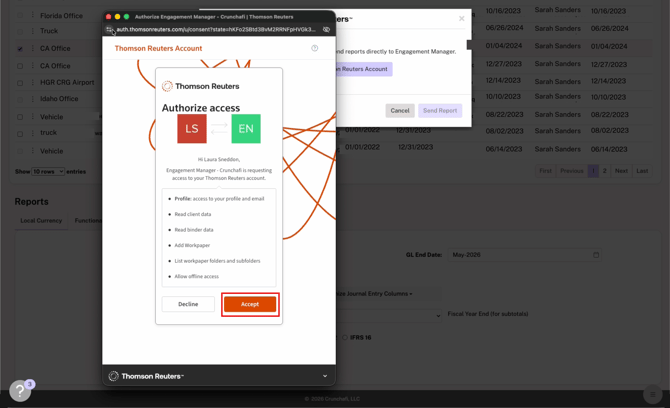Open Customize Journal Entry Columns dropdown
The height and width of the screenshot is (408, 670).
pyautogui.click(x=374, y=294)
